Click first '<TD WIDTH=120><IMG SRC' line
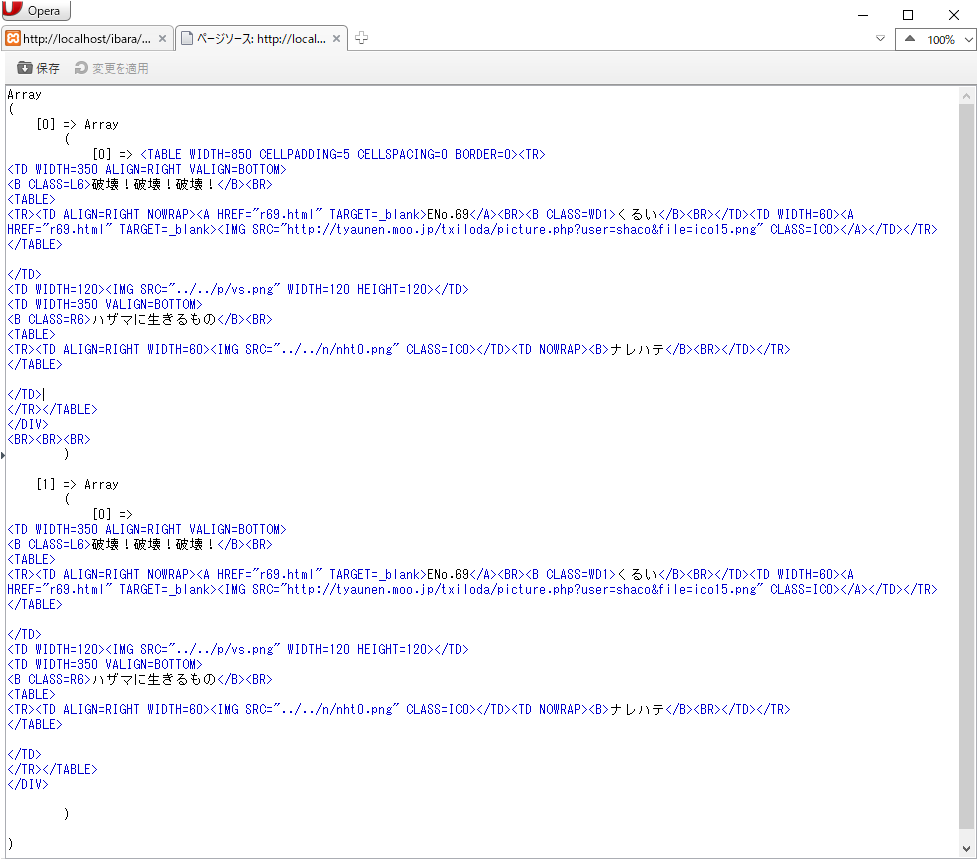Image resolution: width=978 pixels, height=860 pixels. [x=238, y=289]
